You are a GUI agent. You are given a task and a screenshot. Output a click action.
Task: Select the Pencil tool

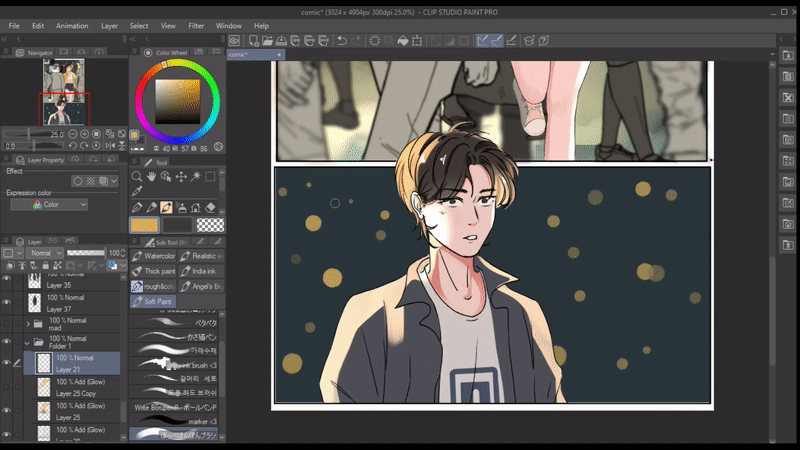(x=152, y=207)
